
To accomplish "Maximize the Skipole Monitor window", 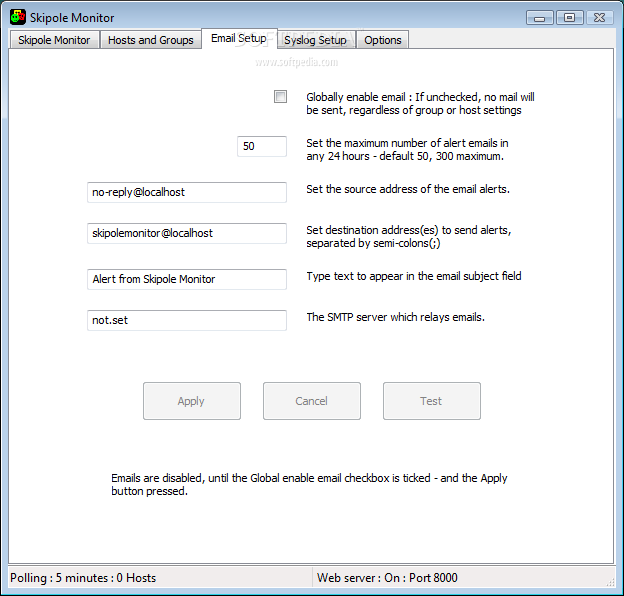I will [x=570, y=18].
